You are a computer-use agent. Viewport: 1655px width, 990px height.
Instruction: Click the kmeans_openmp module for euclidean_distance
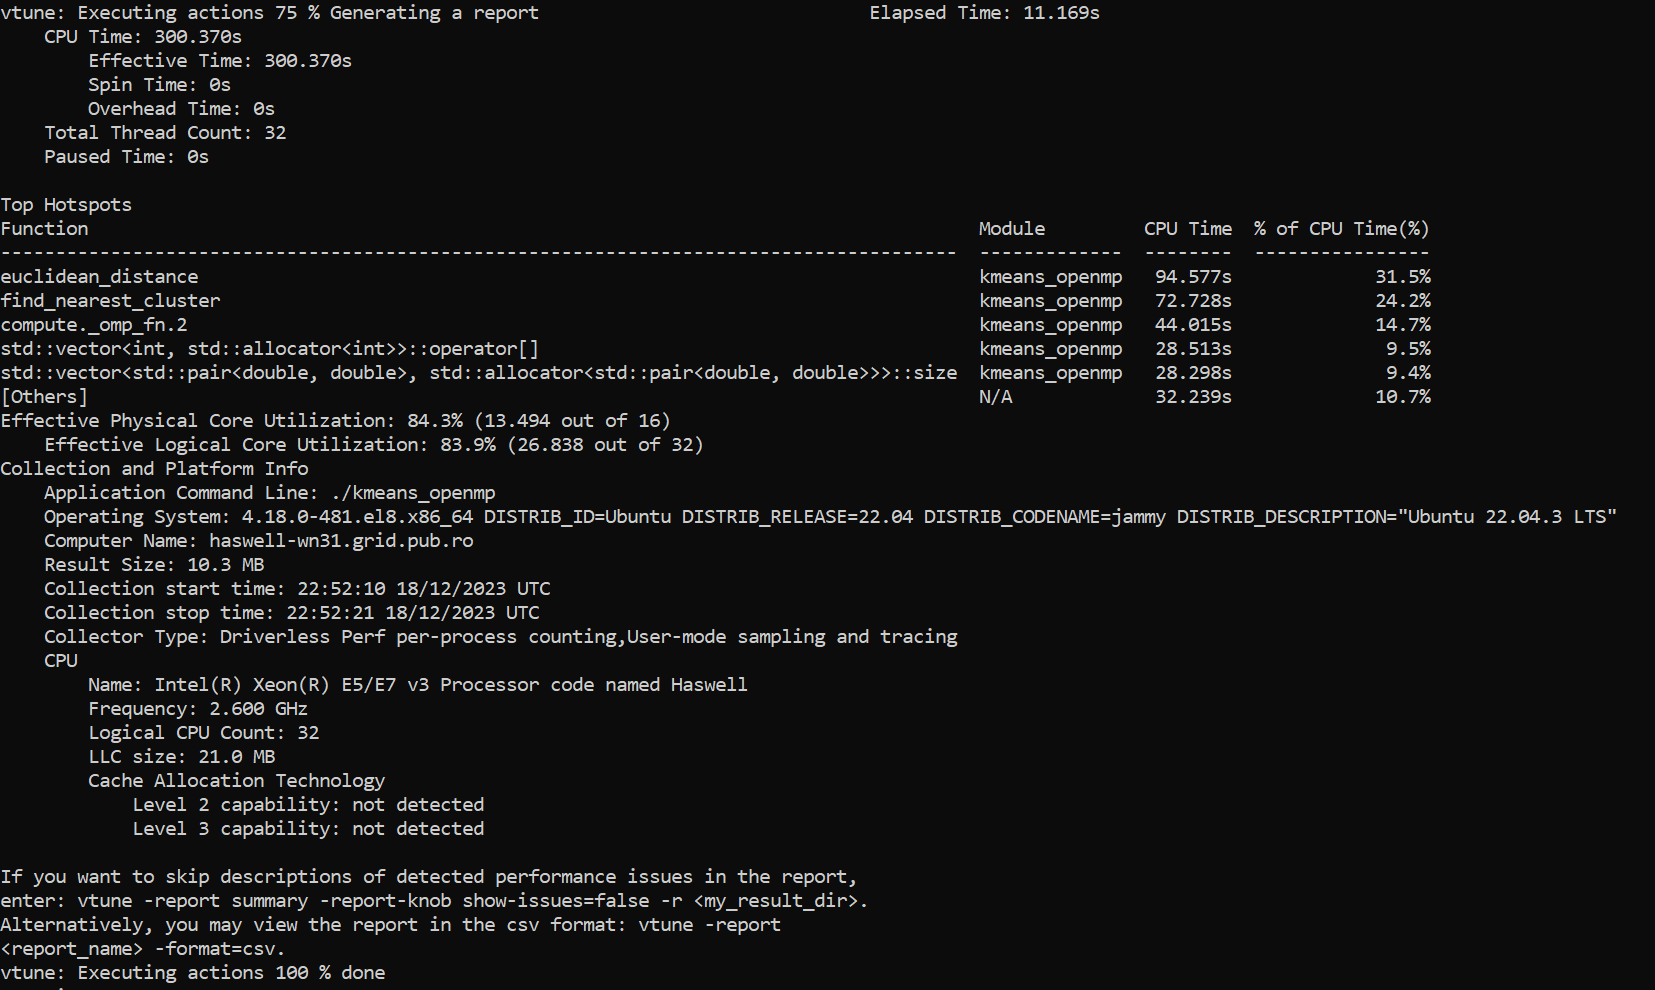click(x=1050, y=277)
